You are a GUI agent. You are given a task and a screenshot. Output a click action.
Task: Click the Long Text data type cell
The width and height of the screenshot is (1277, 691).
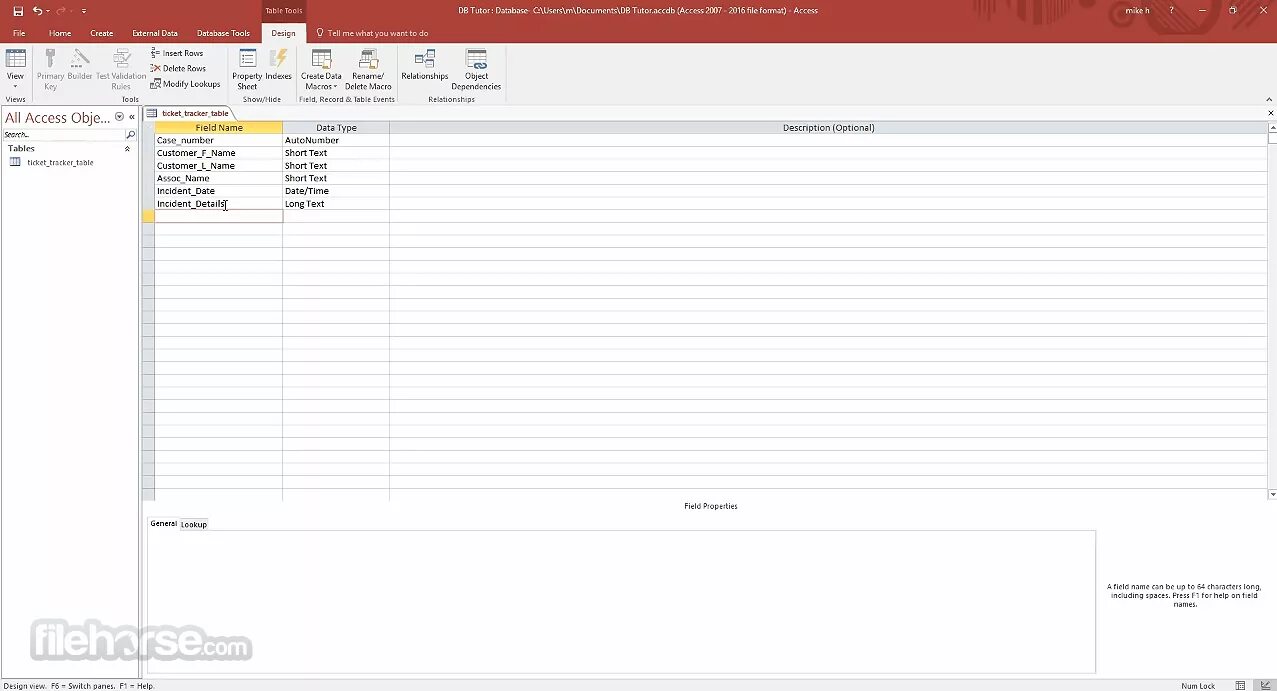pyautogui.click(x=336, y=204)
